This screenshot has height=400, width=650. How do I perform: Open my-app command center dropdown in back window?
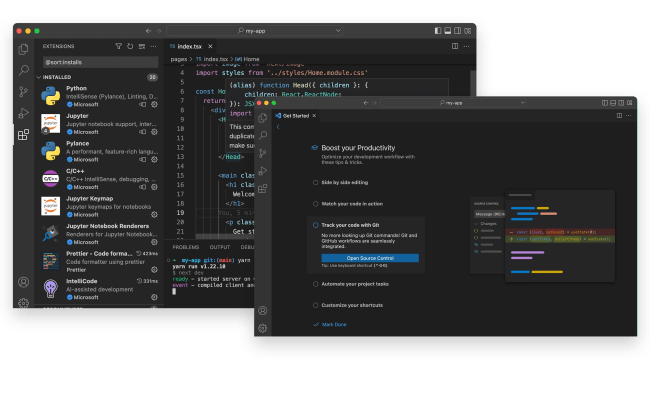tap(338, 31)
